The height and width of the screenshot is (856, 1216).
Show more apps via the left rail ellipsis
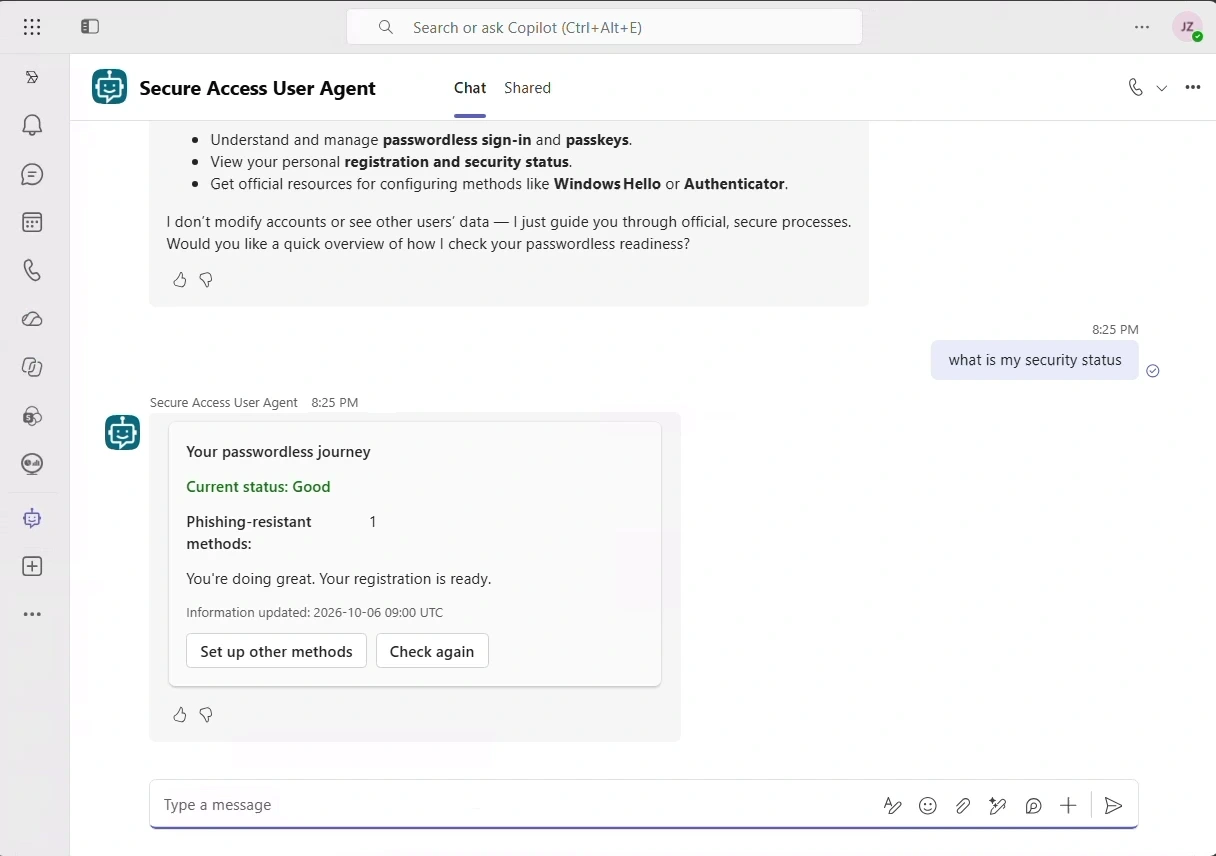coord(32,614)
